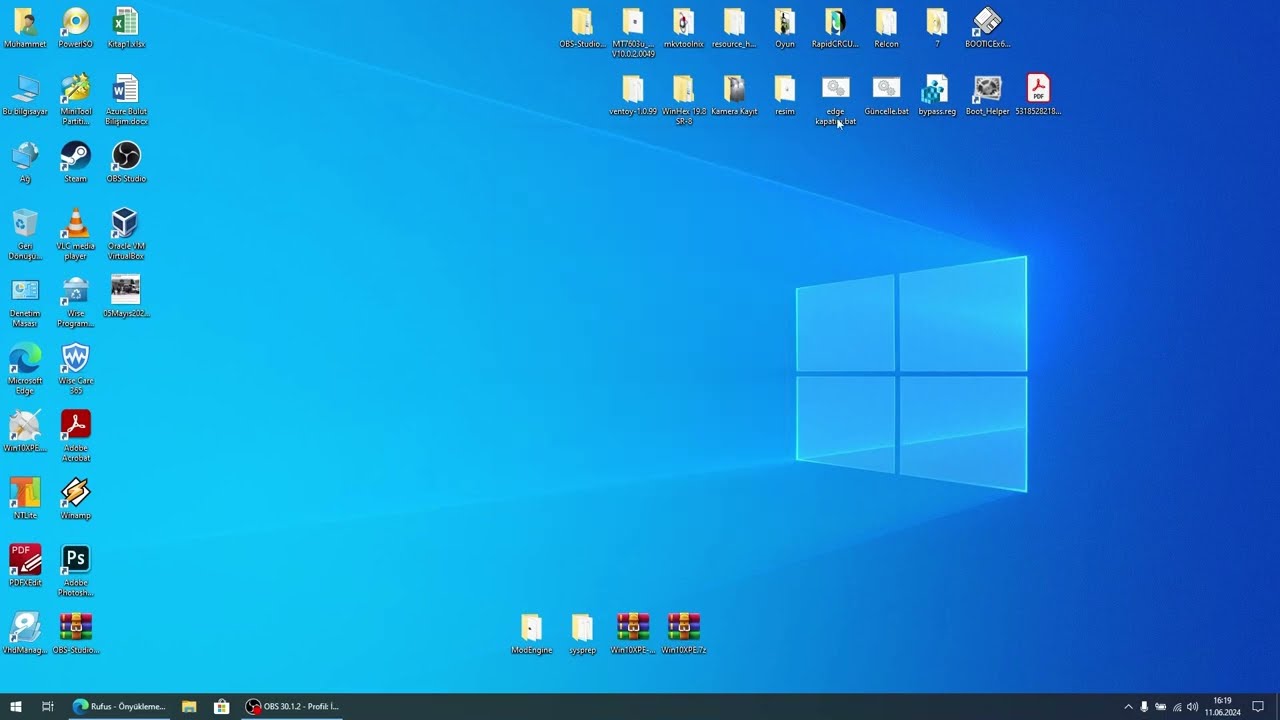
Task: Open the notification center
Action: click(1258, 706)
